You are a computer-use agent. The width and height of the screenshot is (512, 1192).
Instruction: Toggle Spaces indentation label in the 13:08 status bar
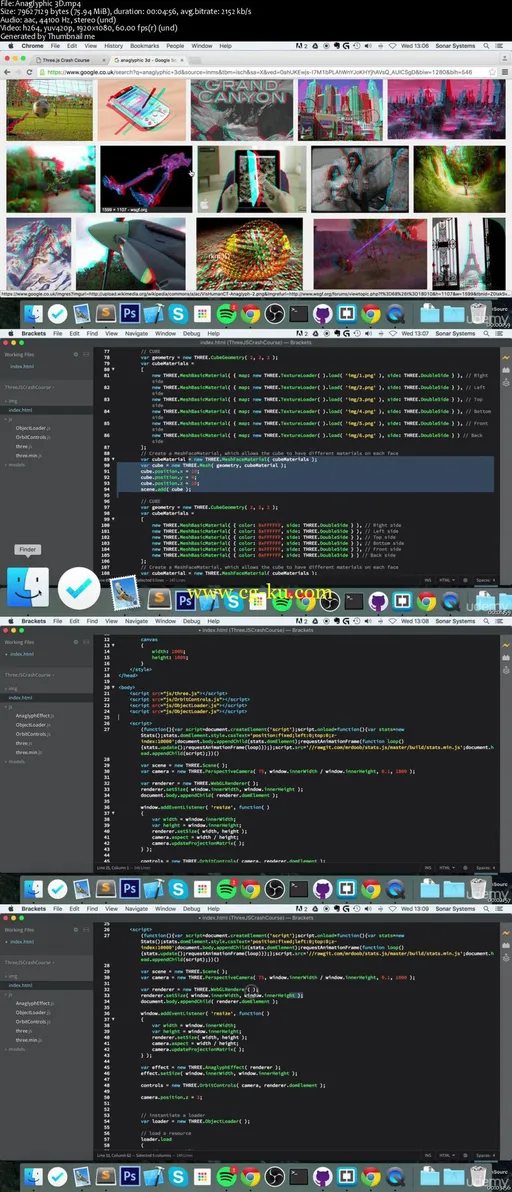point(485,867)
